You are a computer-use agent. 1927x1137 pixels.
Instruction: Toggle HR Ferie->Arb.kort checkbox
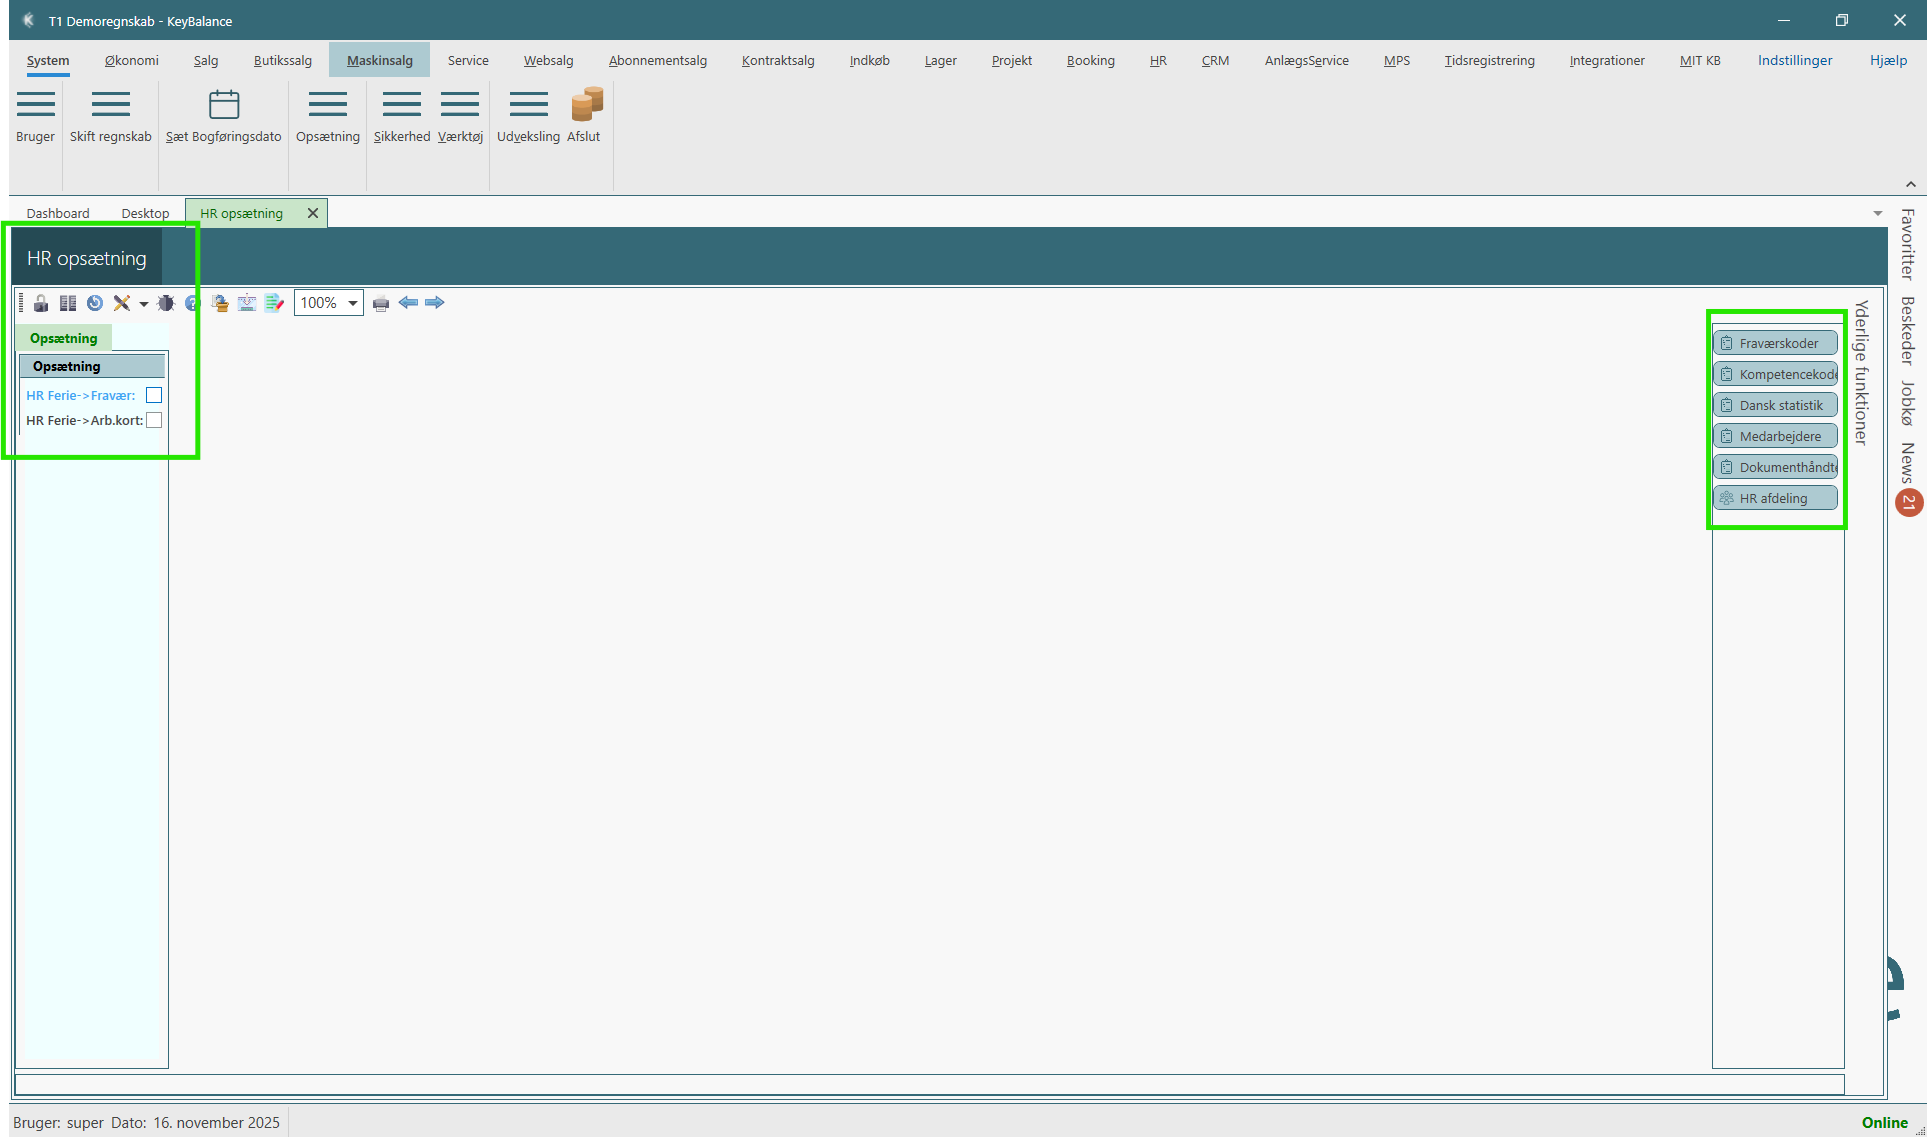pyautogui.click(x=154, y=420)
